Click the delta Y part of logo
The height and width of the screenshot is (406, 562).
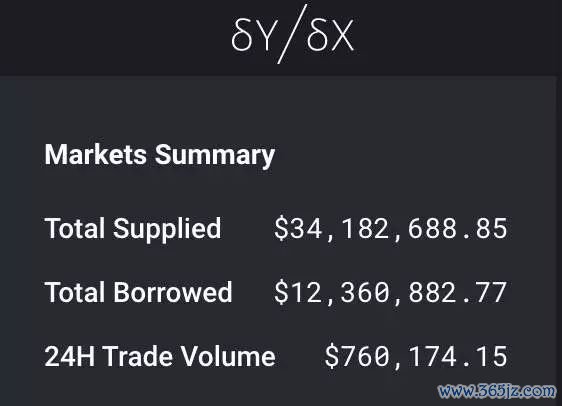pos(253,35)
